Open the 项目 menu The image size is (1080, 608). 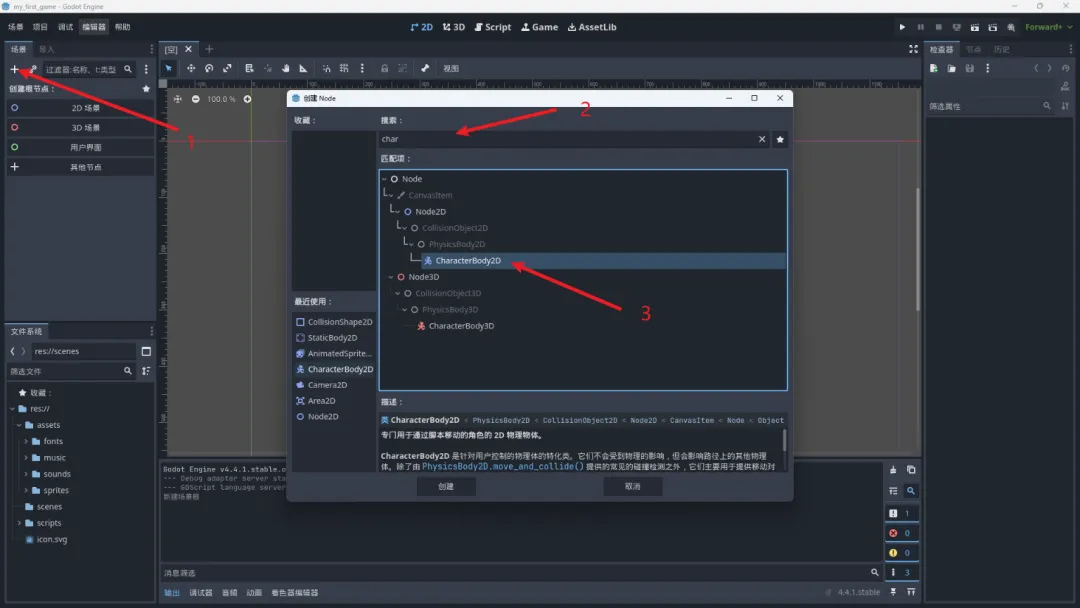click(40, 27)
